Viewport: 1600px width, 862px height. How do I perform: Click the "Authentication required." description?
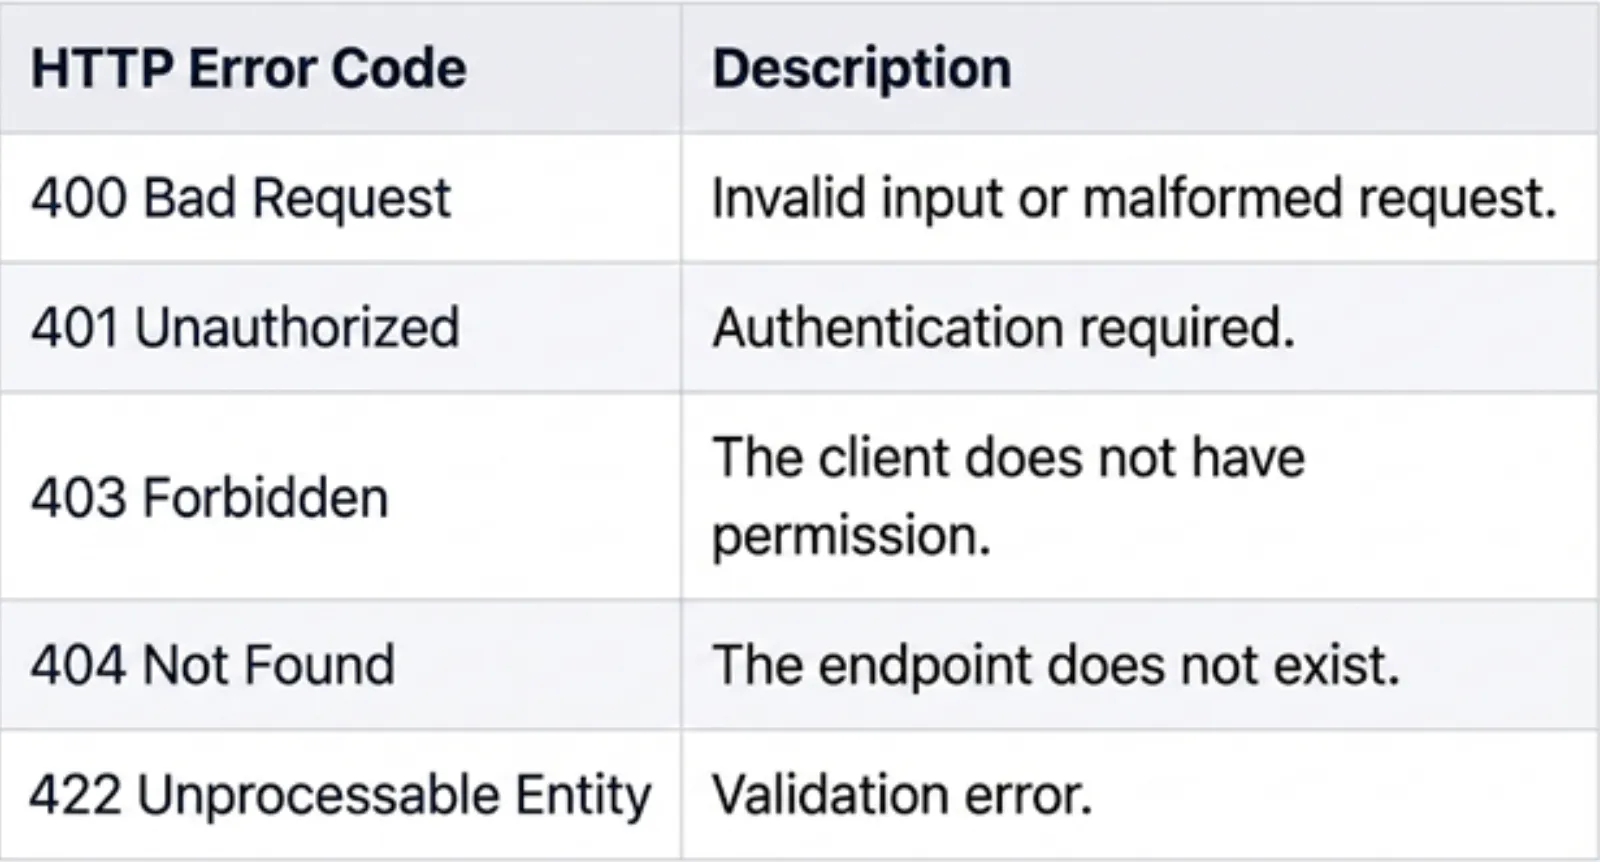[x=1003, y=327]
